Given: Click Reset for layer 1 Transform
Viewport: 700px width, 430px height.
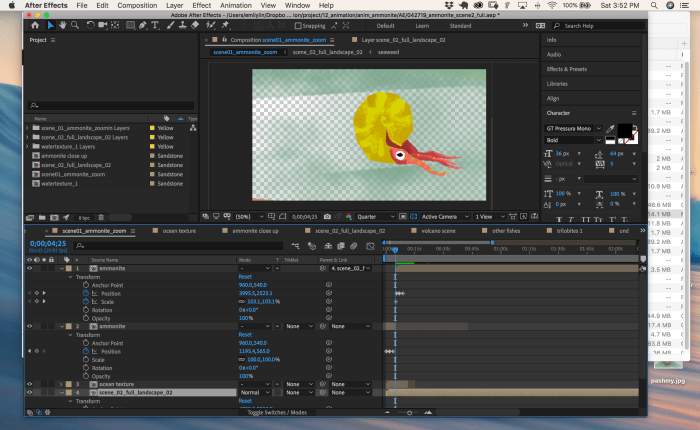Looking at the screenshot, I should 245,277.
